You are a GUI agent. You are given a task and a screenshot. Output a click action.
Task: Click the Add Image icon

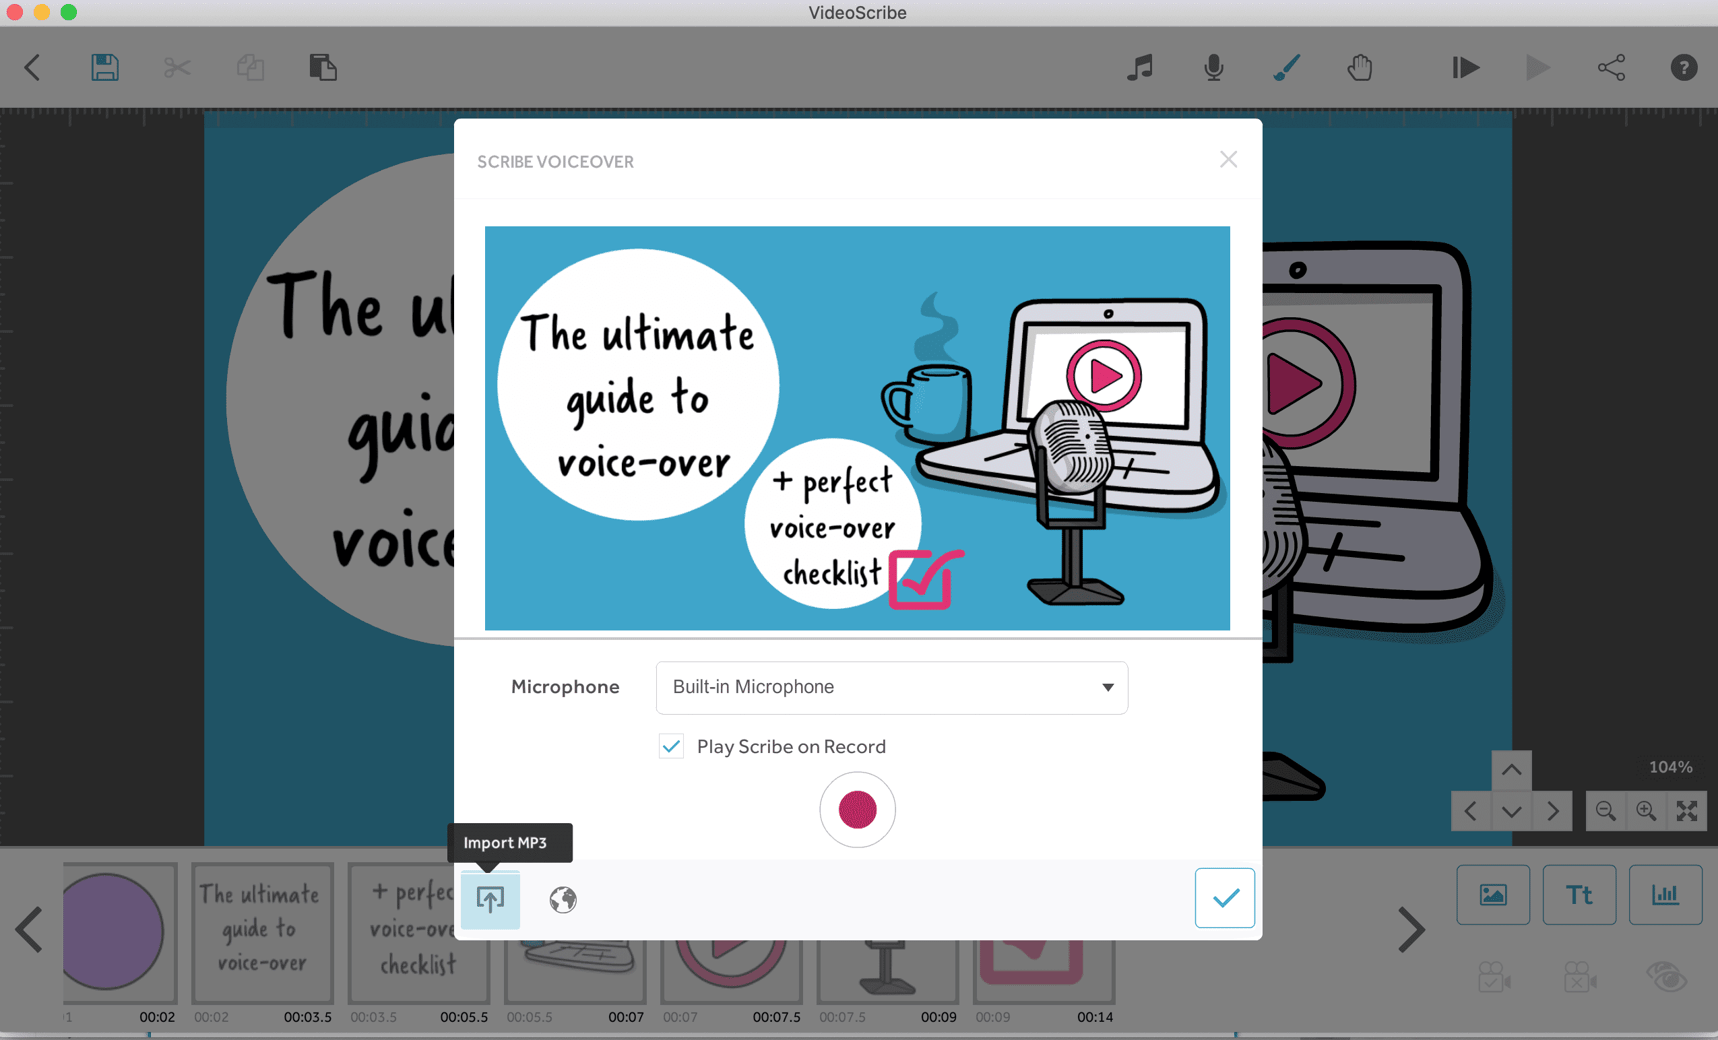[1493, 894]
